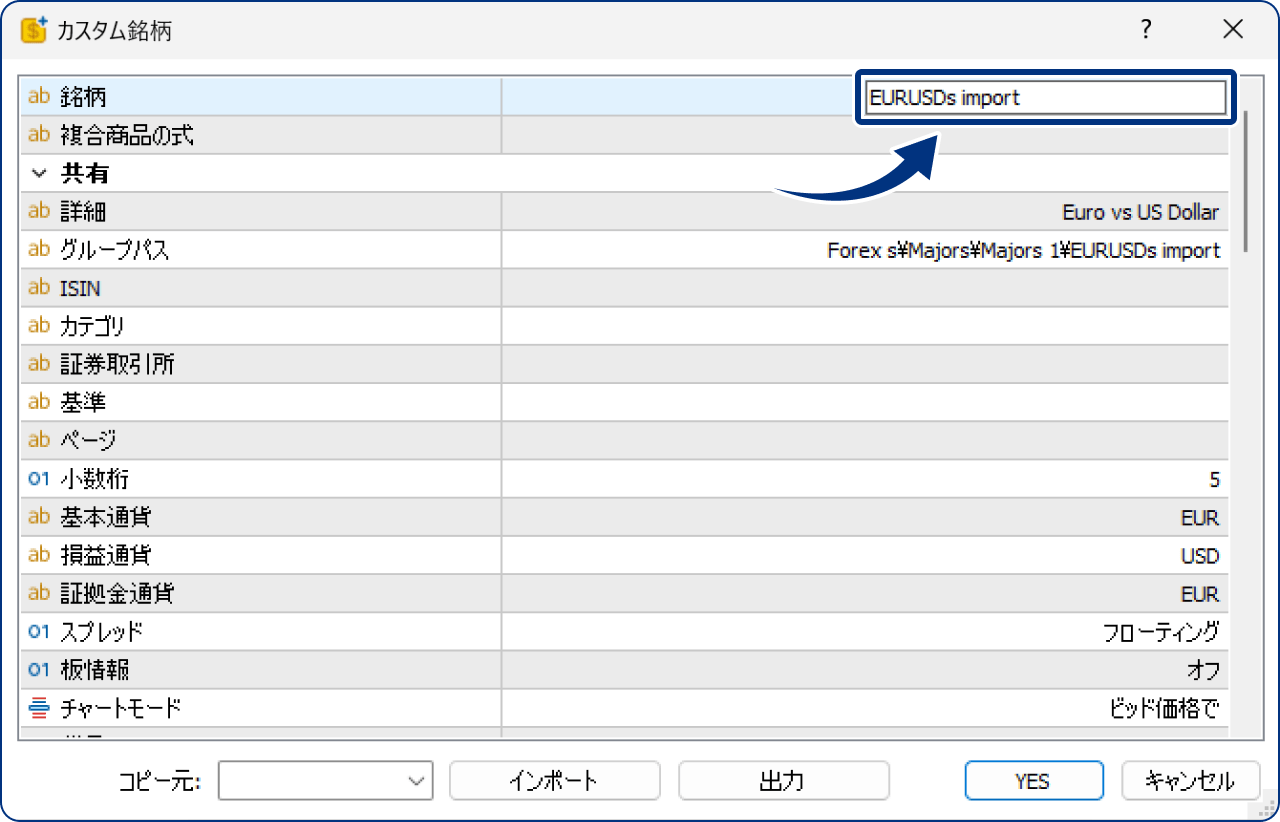Image resolution: width=1280 pixels, height=822 pixels.
Task: Click the custom symbol dialog title icon
Action: 35,30
